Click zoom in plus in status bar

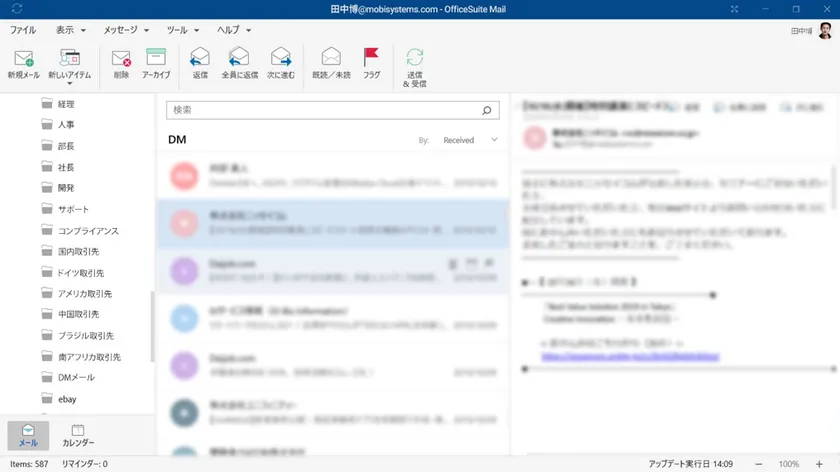[x=821, y=464]
